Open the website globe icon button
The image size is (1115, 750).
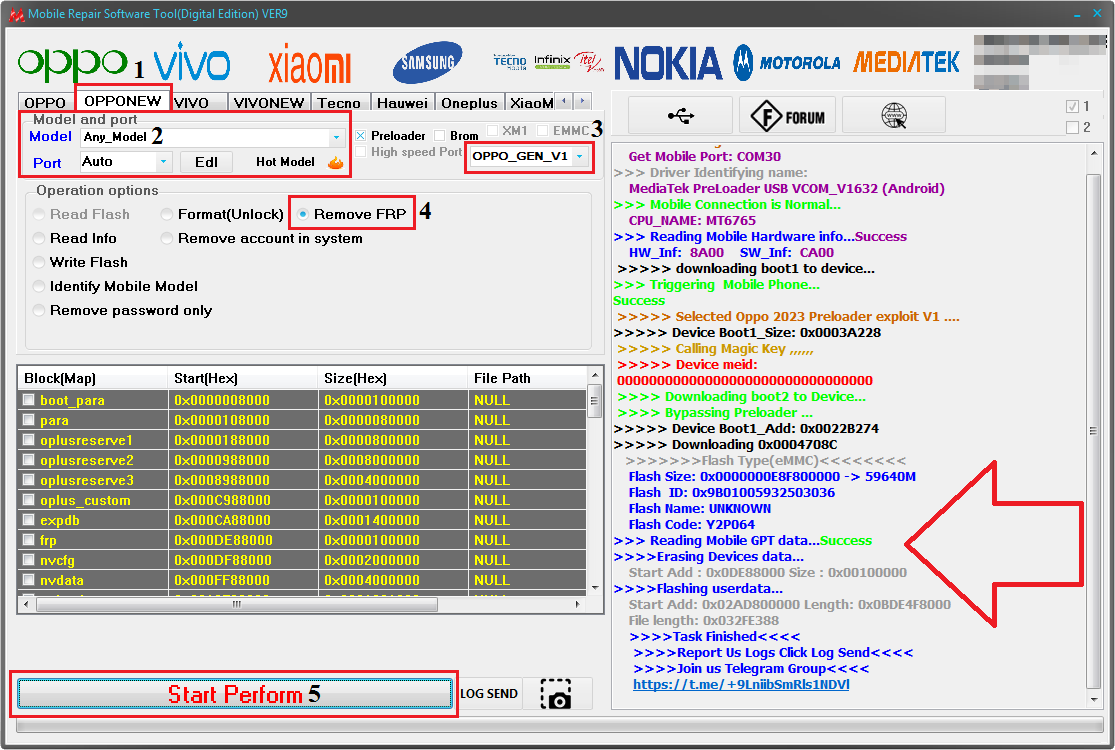894,115
